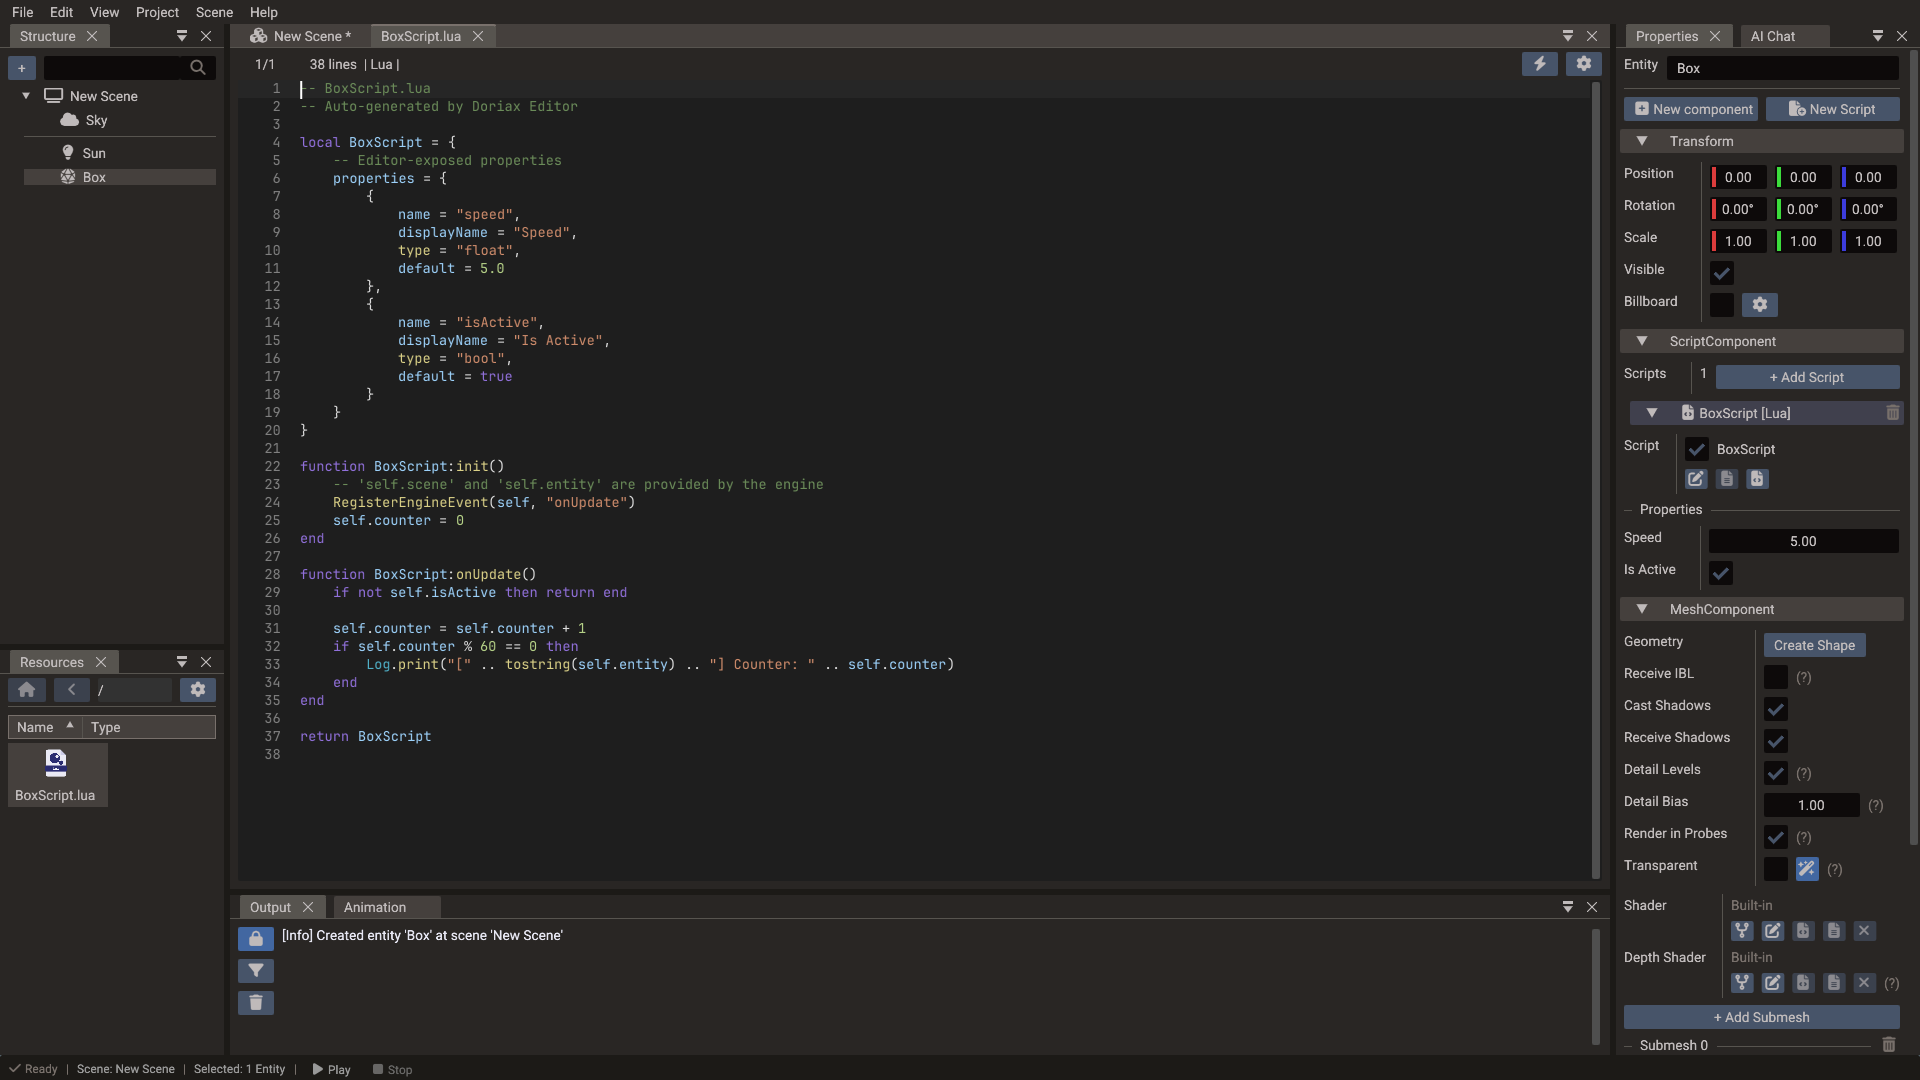Click the search magnifier in Structure panel
1920x1080 pixels.
coord(198,68)
